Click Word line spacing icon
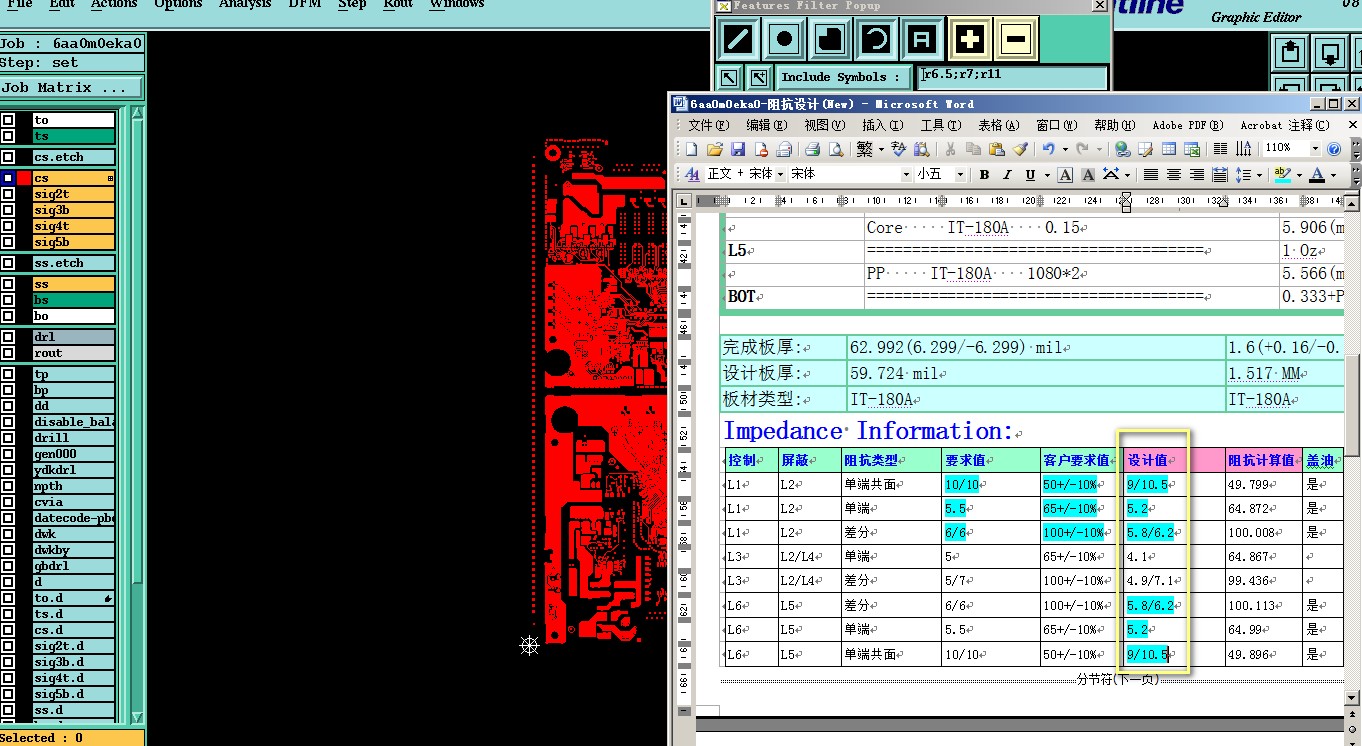Image resolution: width=1362 pixels, height=746 pixels. pyautogui.click(x=1243, y=174)
